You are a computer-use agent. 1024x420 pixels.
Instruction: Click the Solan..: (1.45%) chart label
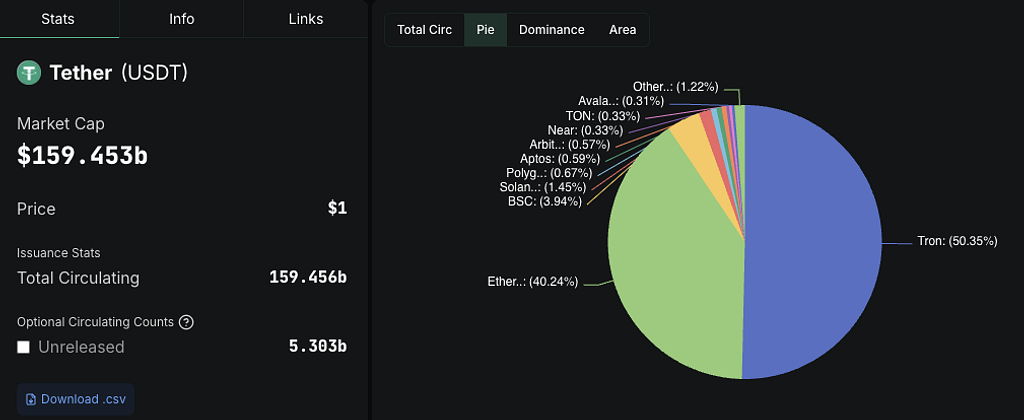coord(535,187)
